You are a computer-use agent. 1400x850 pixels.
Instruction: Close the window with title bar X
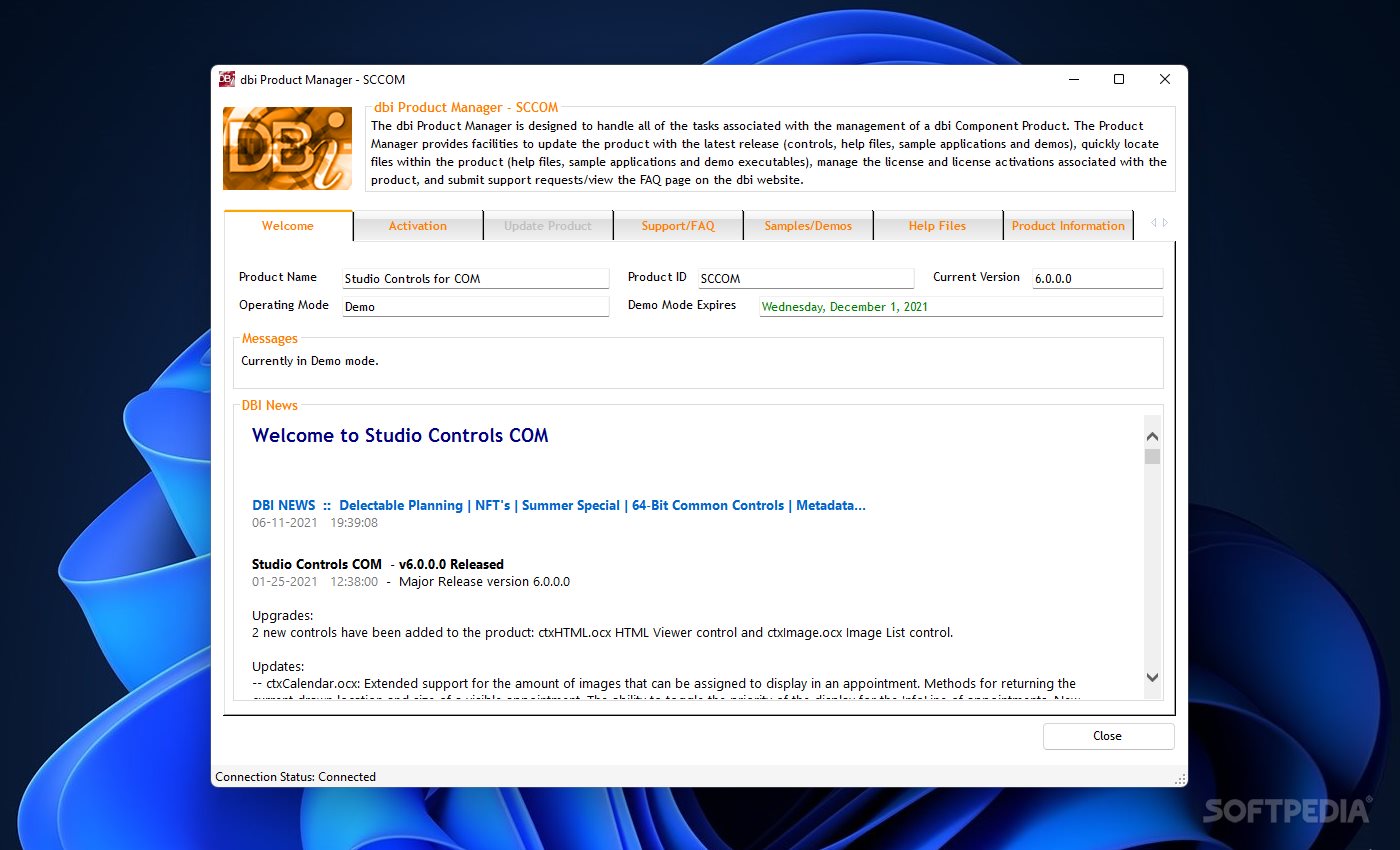tap(1165, 79)
